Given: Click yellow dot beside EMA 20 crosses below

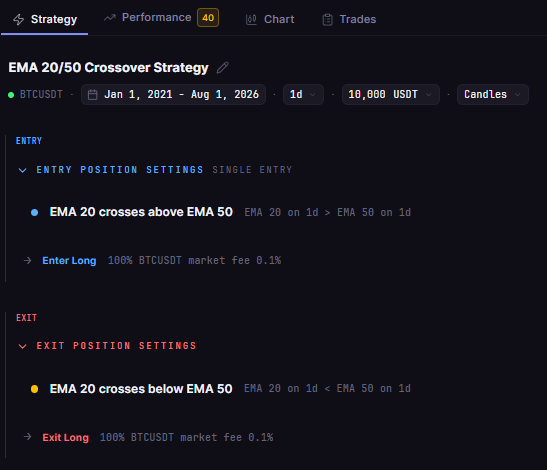Looking at the screenshot, I should (x=34, y=389).
